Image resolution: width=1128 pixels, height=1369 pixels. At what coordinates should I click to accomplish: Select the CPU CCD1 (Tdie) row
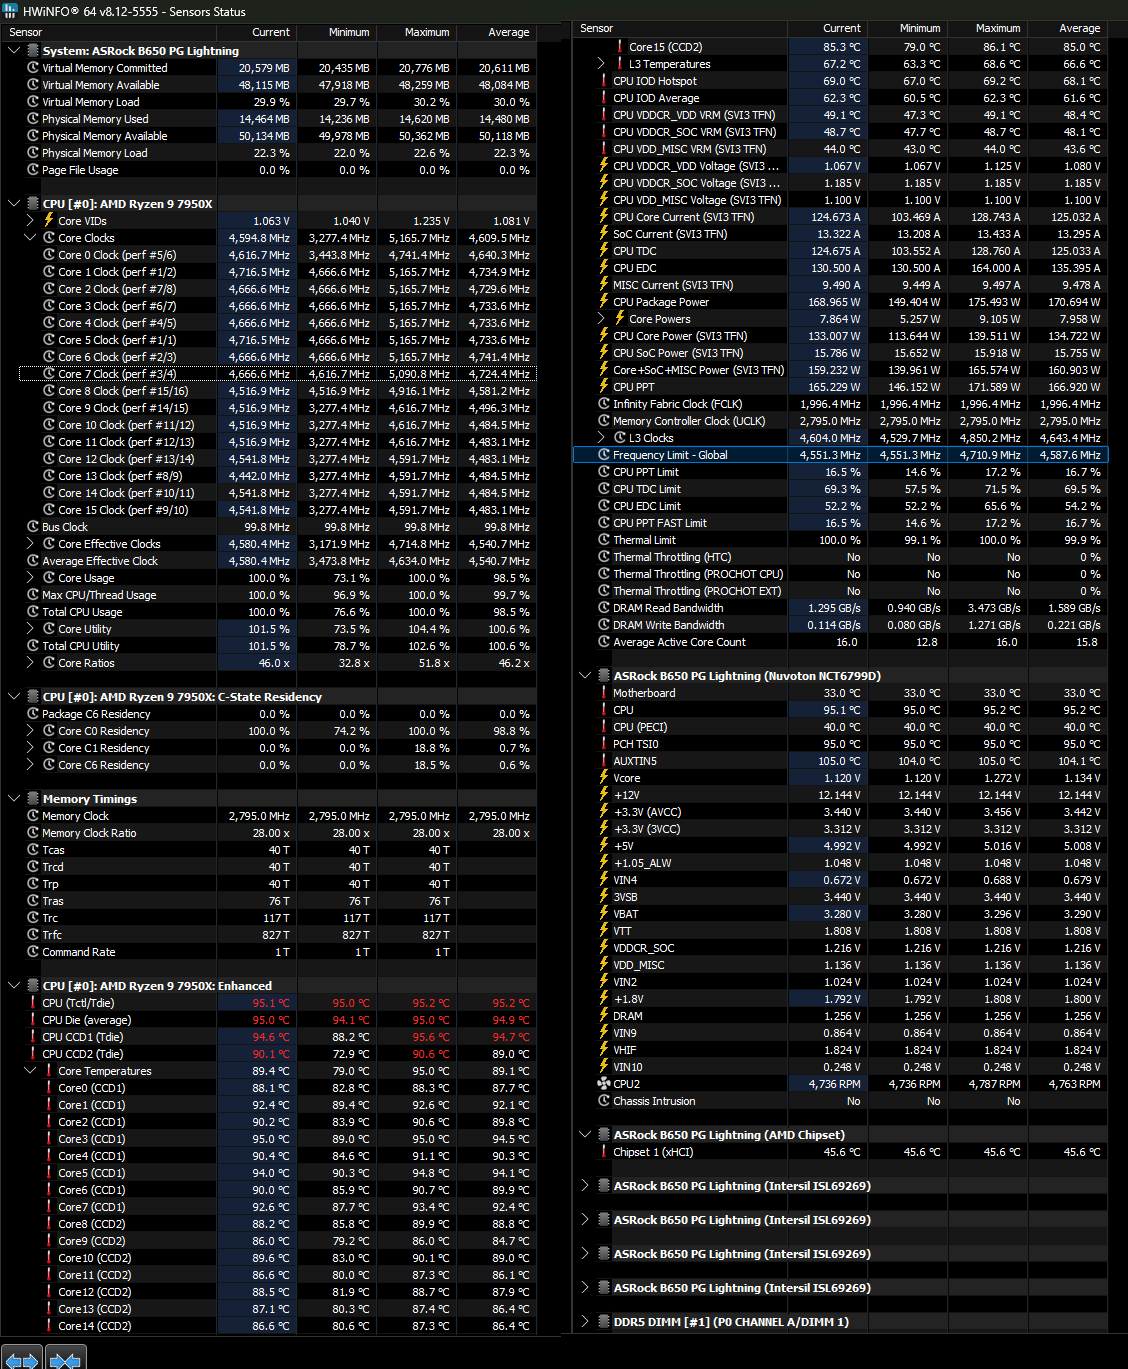[278, 1037]
